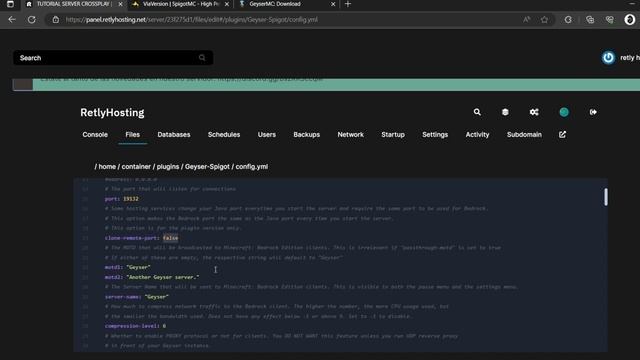Click the editor vertical scrollbar thumb
The width and height of the screenshot is (640, 360).
[606, 197]
